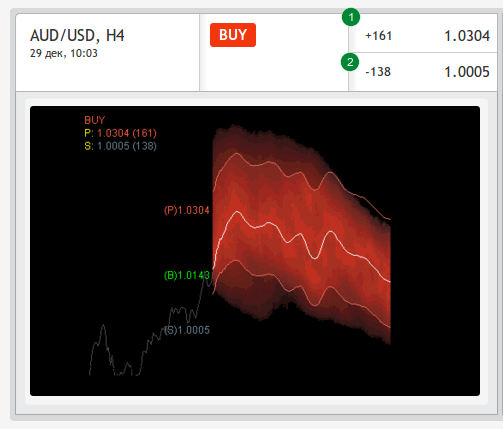Click the (P)1.0304 chart level label
This screenshot has height=429, width=503.
pos(187,210)
